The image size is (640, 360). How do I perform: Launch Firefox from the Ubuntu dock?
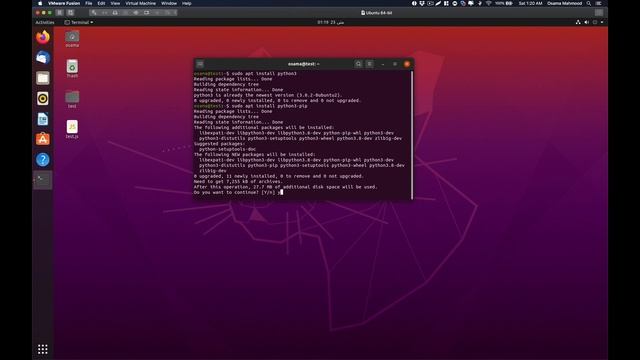pyautogui.click(x=42, y=37)
